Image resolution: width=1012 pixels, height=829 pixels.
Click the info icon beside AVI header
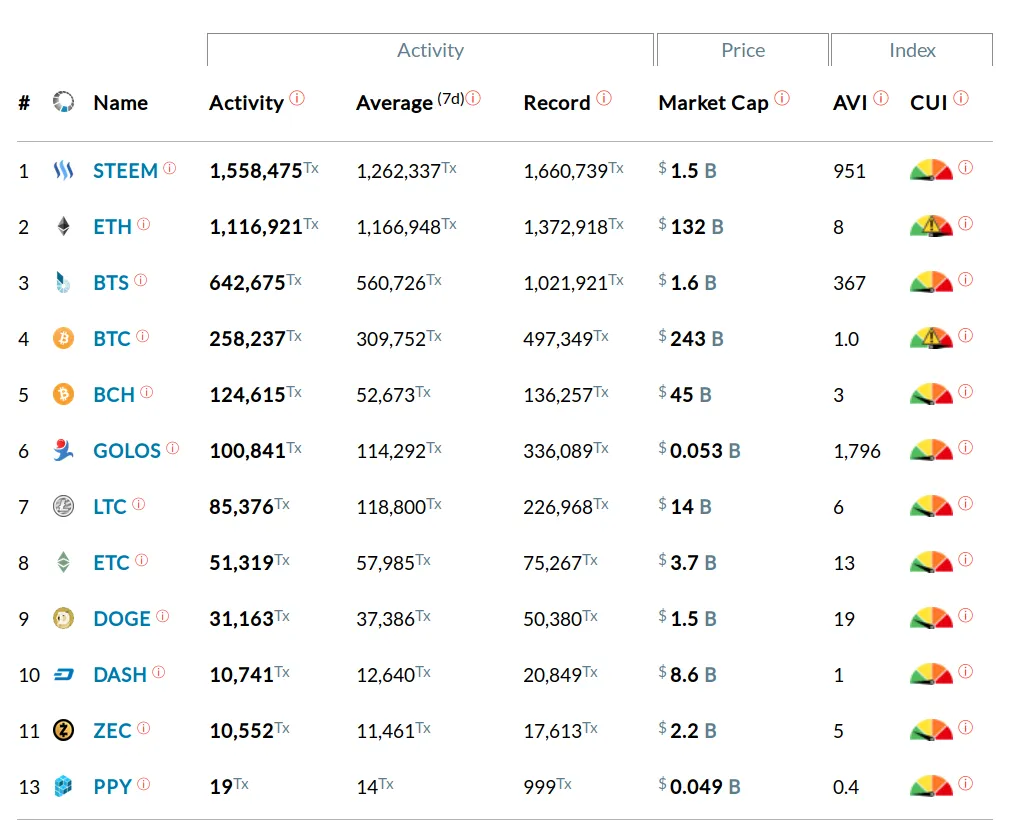(x=881, y=97)
